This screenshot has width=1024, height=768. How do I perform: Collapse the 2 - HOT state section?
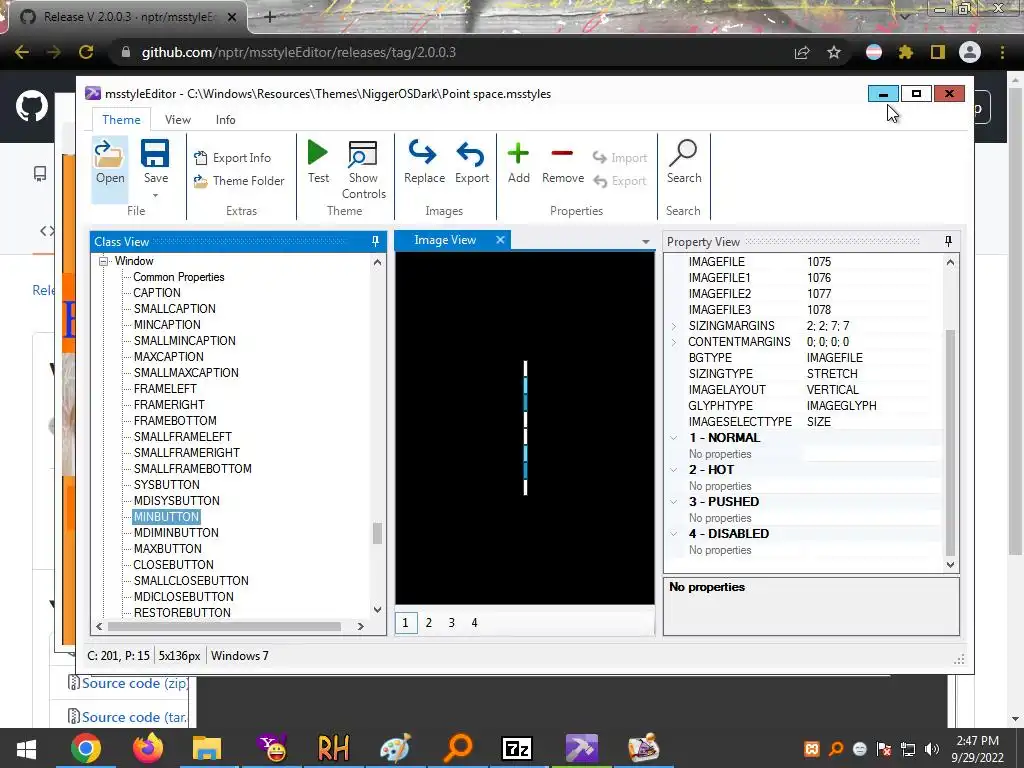click(x=674, y=470)
